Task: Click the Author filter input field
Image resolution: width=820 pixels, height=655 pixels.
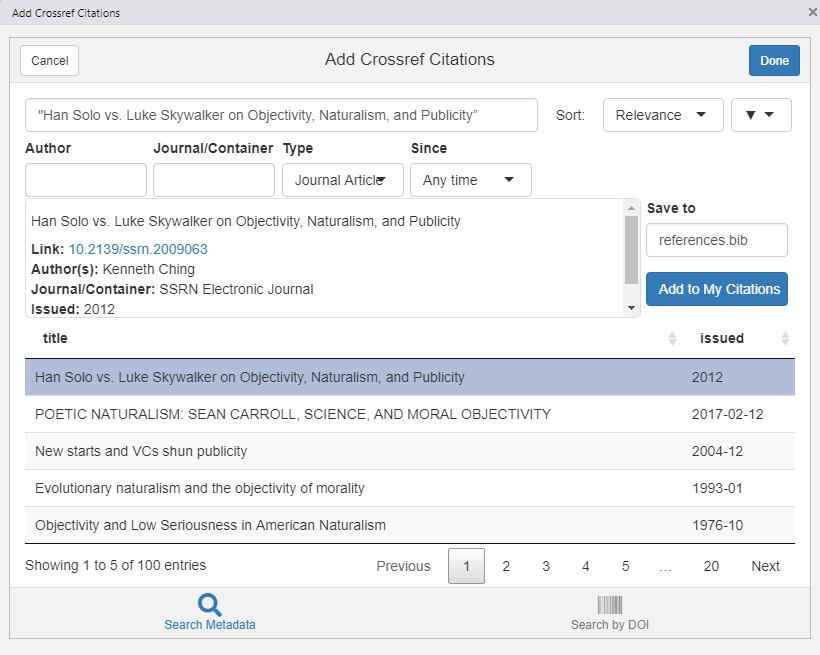Action: (x=86, y=180)
